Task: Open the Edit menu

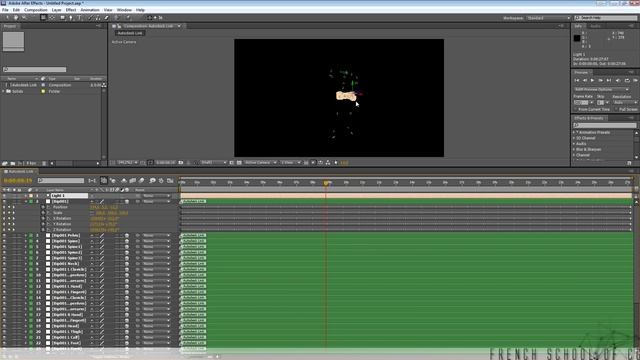Action: 16,10
